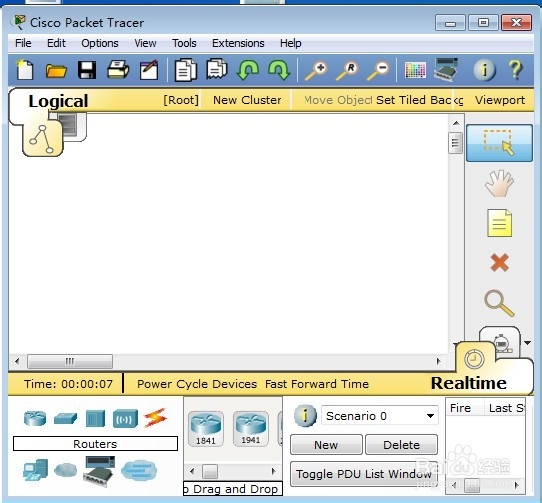Open file with folder icon
542x503 pixels.
pos(56,71)
